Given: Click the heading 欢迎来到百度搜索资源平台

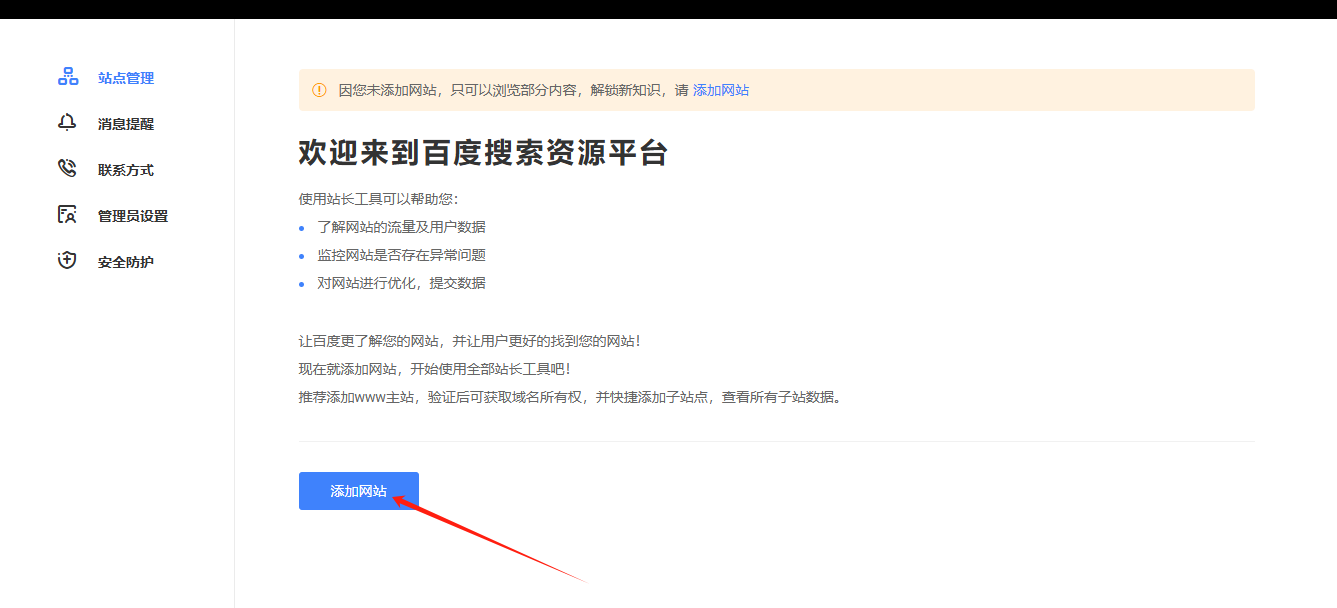Looking at the screenshot, I should pyautogui.click(x=483, y=153).
